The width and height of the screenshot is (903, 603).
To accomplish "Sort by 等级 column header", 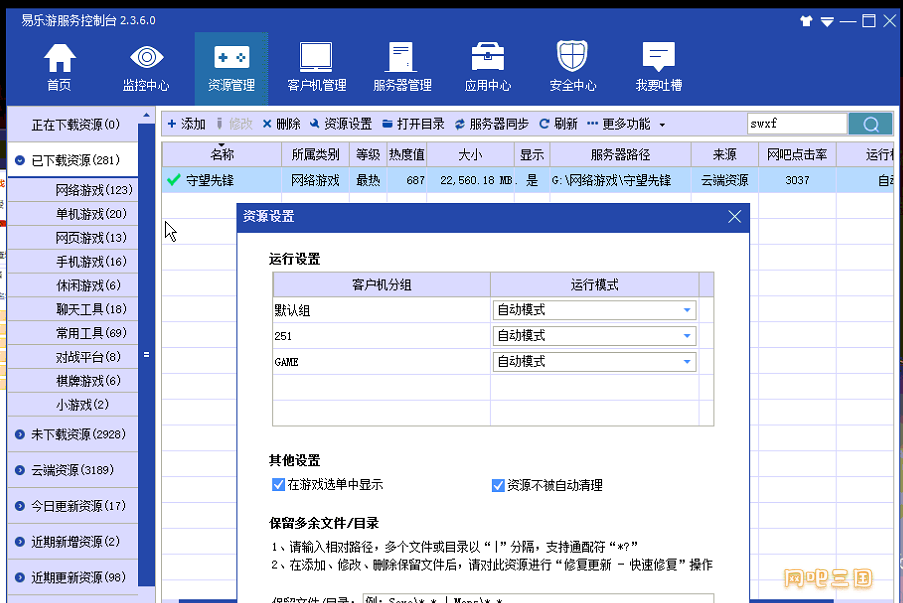I will [368, 154].
